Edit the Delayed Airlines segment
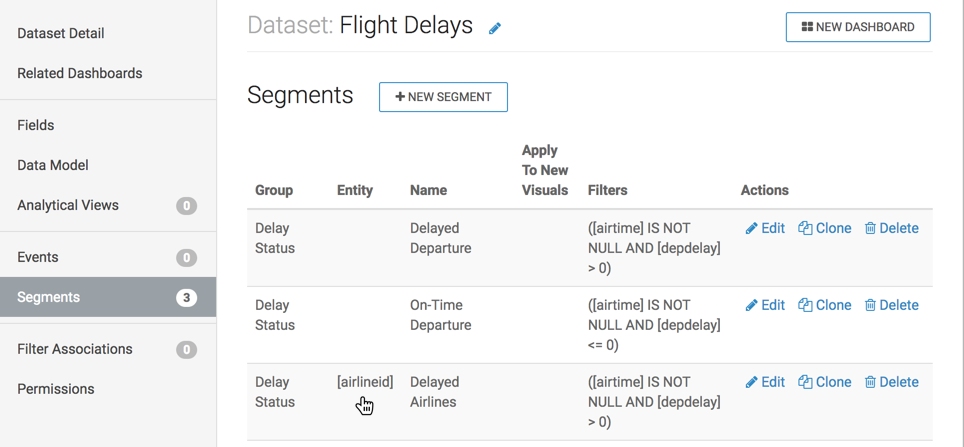The image size is (964, 447). 765,382
